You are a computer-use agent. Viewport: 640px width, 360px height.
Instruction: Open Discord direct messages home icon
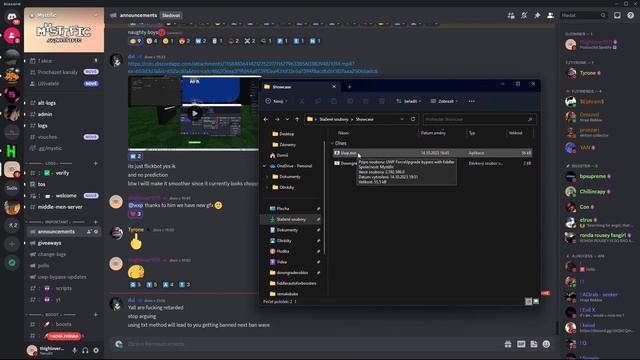[12, 17]
